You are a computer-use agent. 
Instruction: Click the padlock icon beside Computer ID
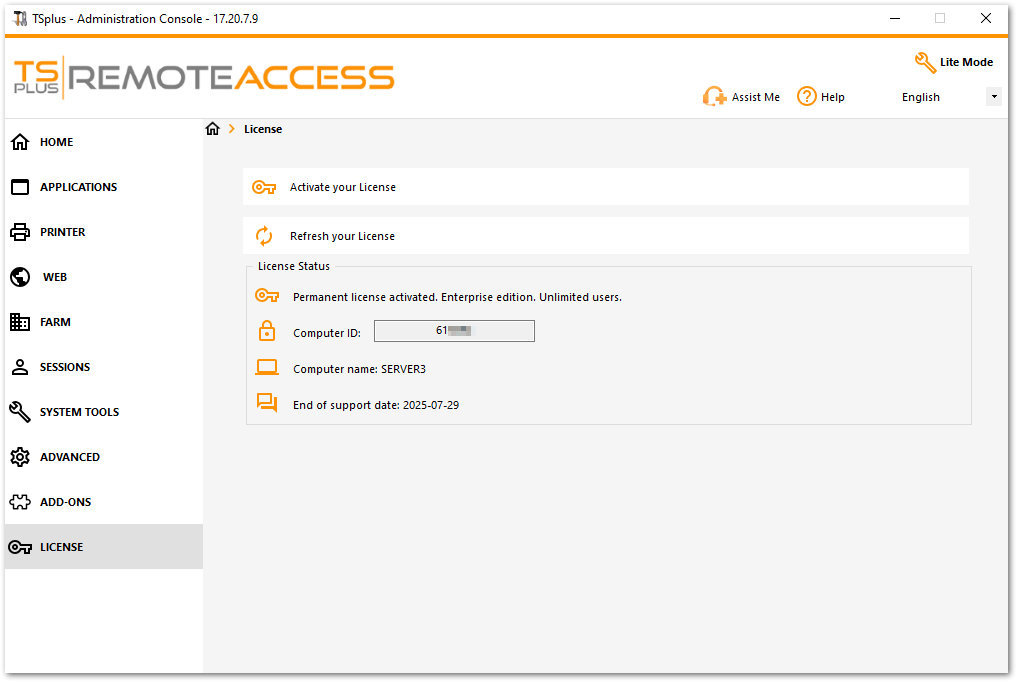point(267,330)
